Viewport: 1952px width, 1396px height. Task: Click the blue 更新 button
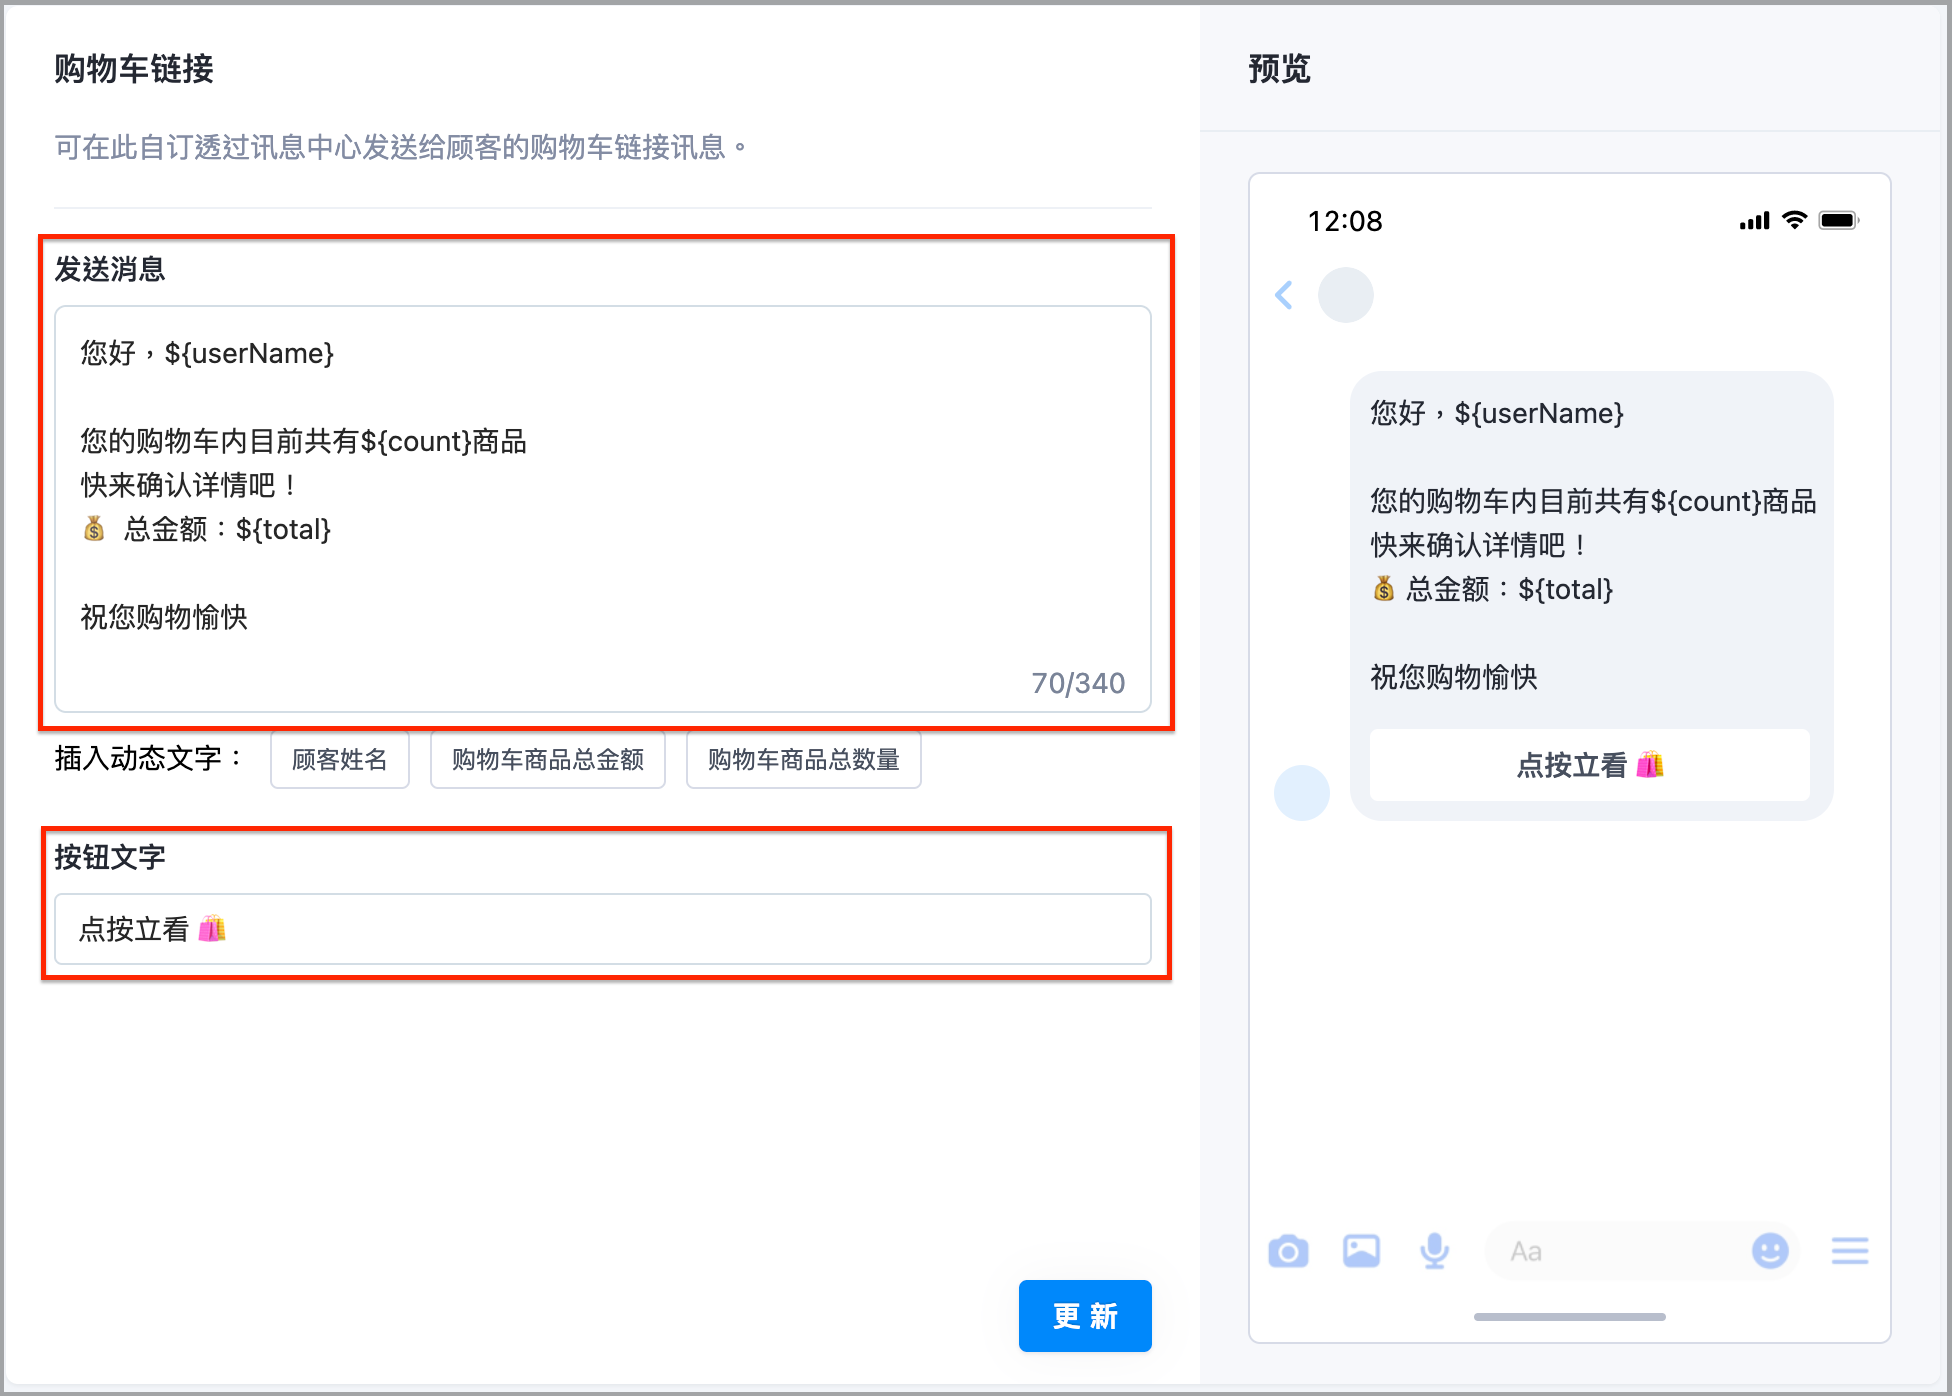click(1085, 1316)
